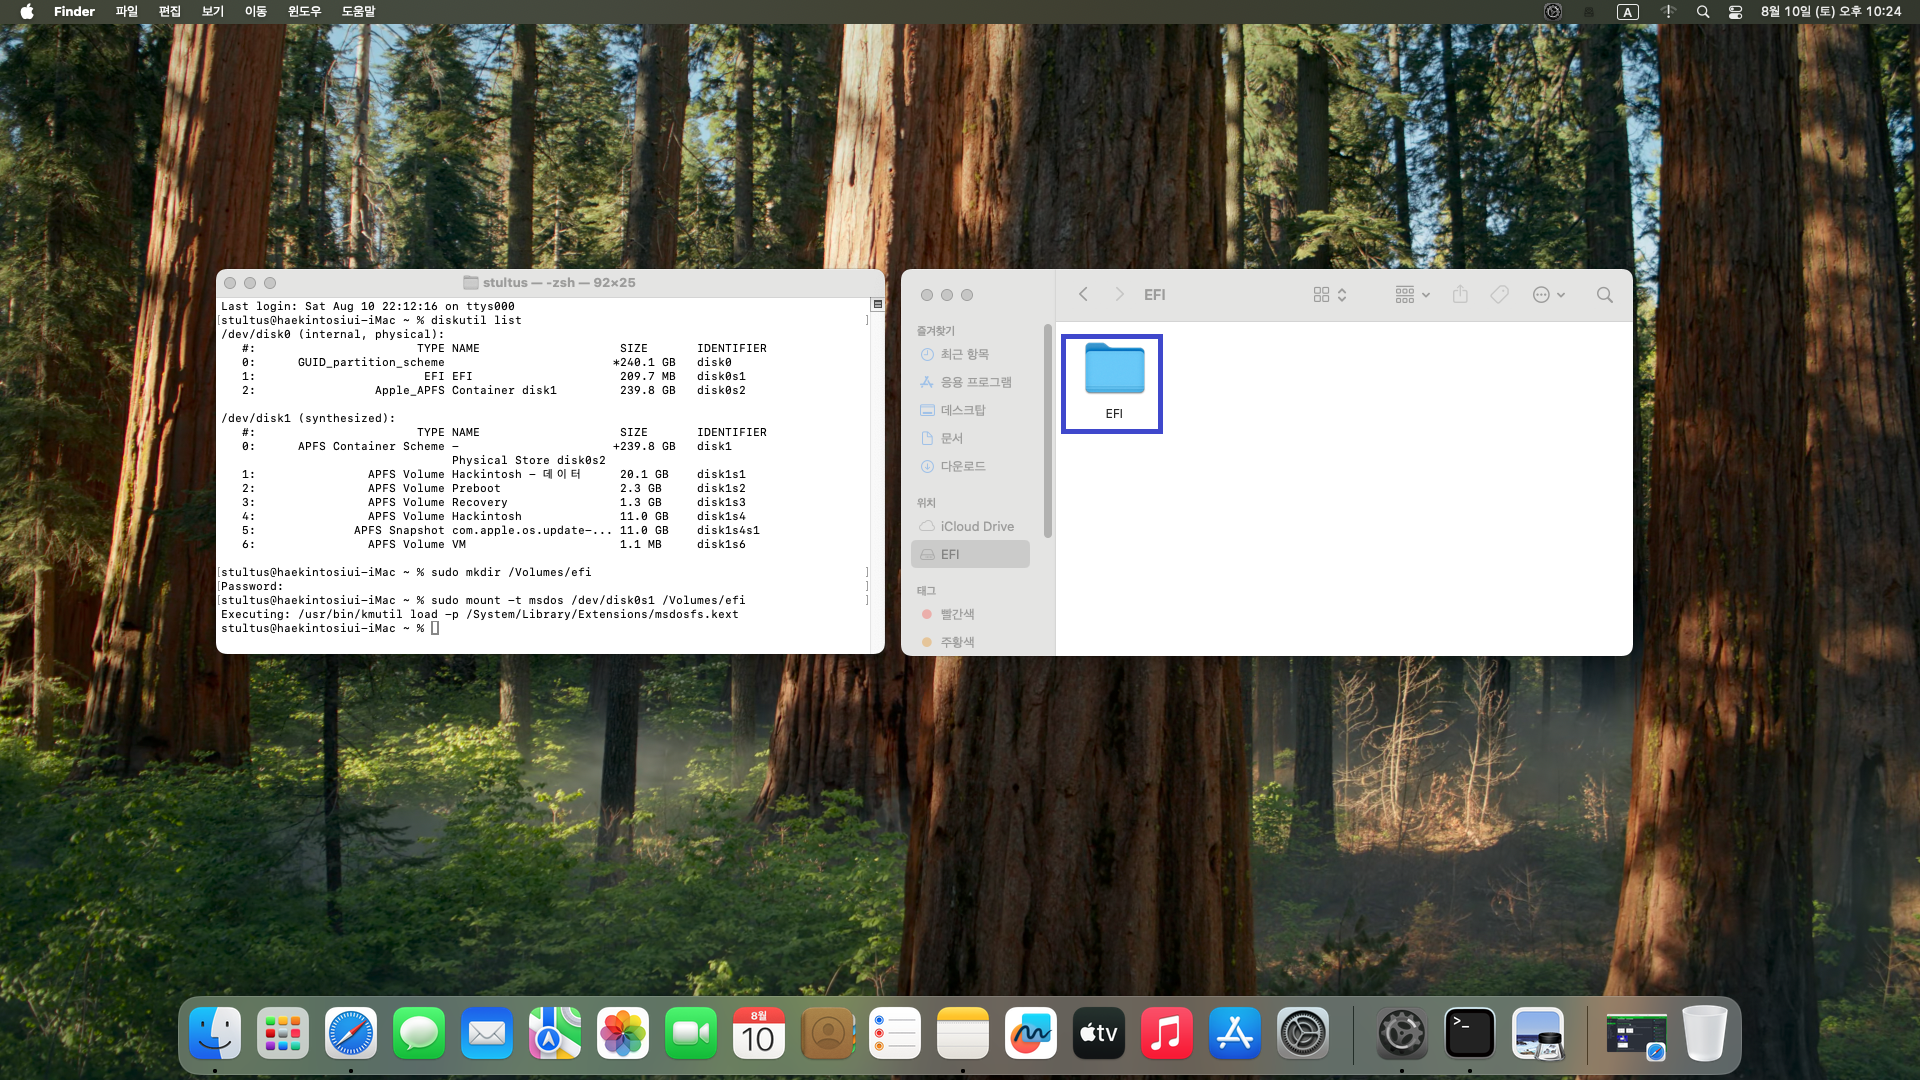
Task: Select 주황색 tag in Finder sidebar
Action: (970, 642)
